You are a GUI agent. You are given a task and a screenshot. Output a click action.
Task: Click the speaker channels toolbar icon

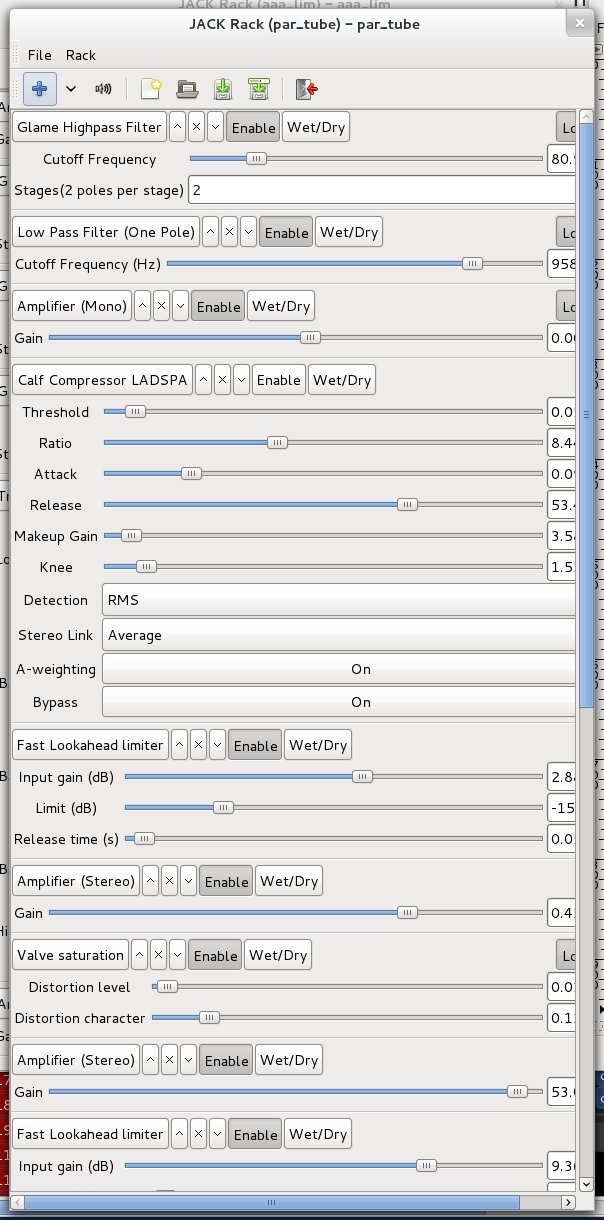point(103,88)
